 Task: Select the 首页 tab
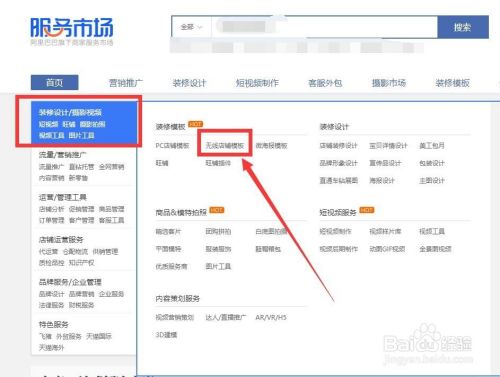55,83
